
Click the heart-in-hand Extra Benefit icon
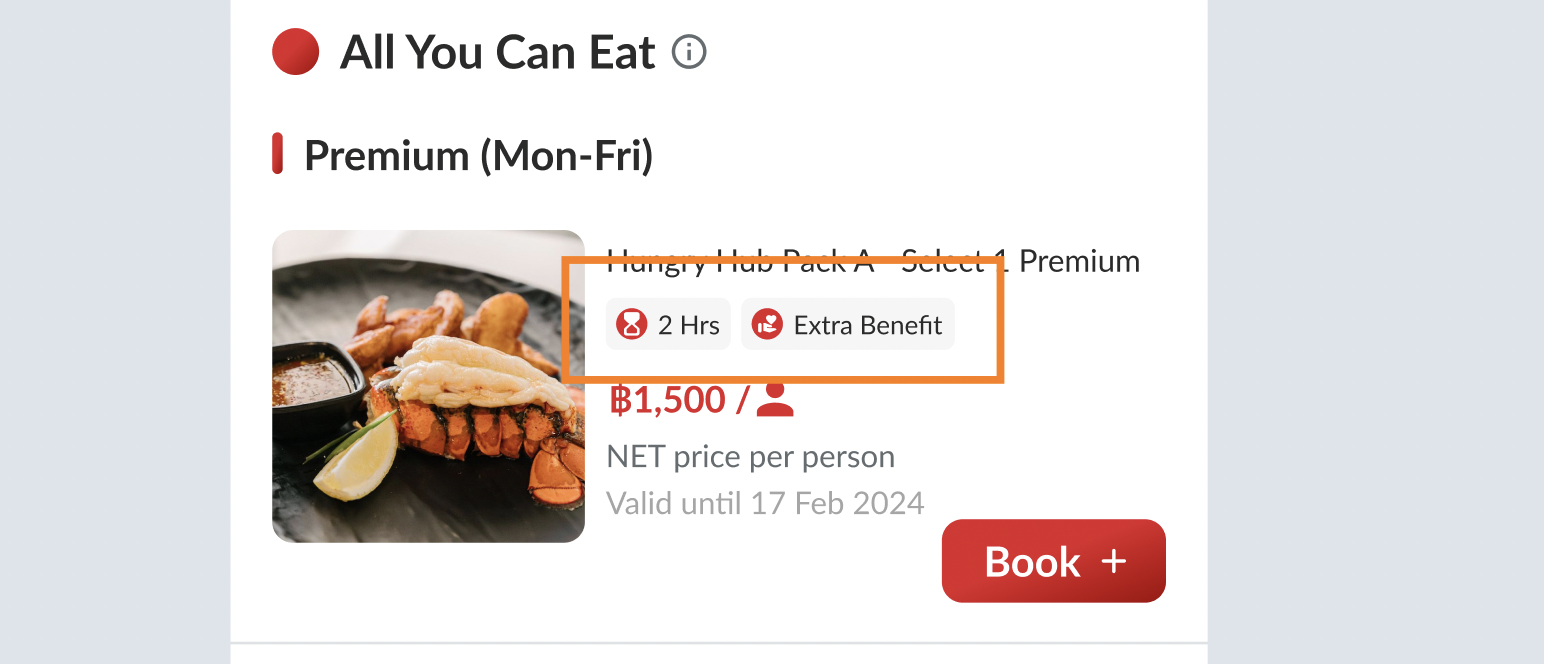tap(766, 325)
